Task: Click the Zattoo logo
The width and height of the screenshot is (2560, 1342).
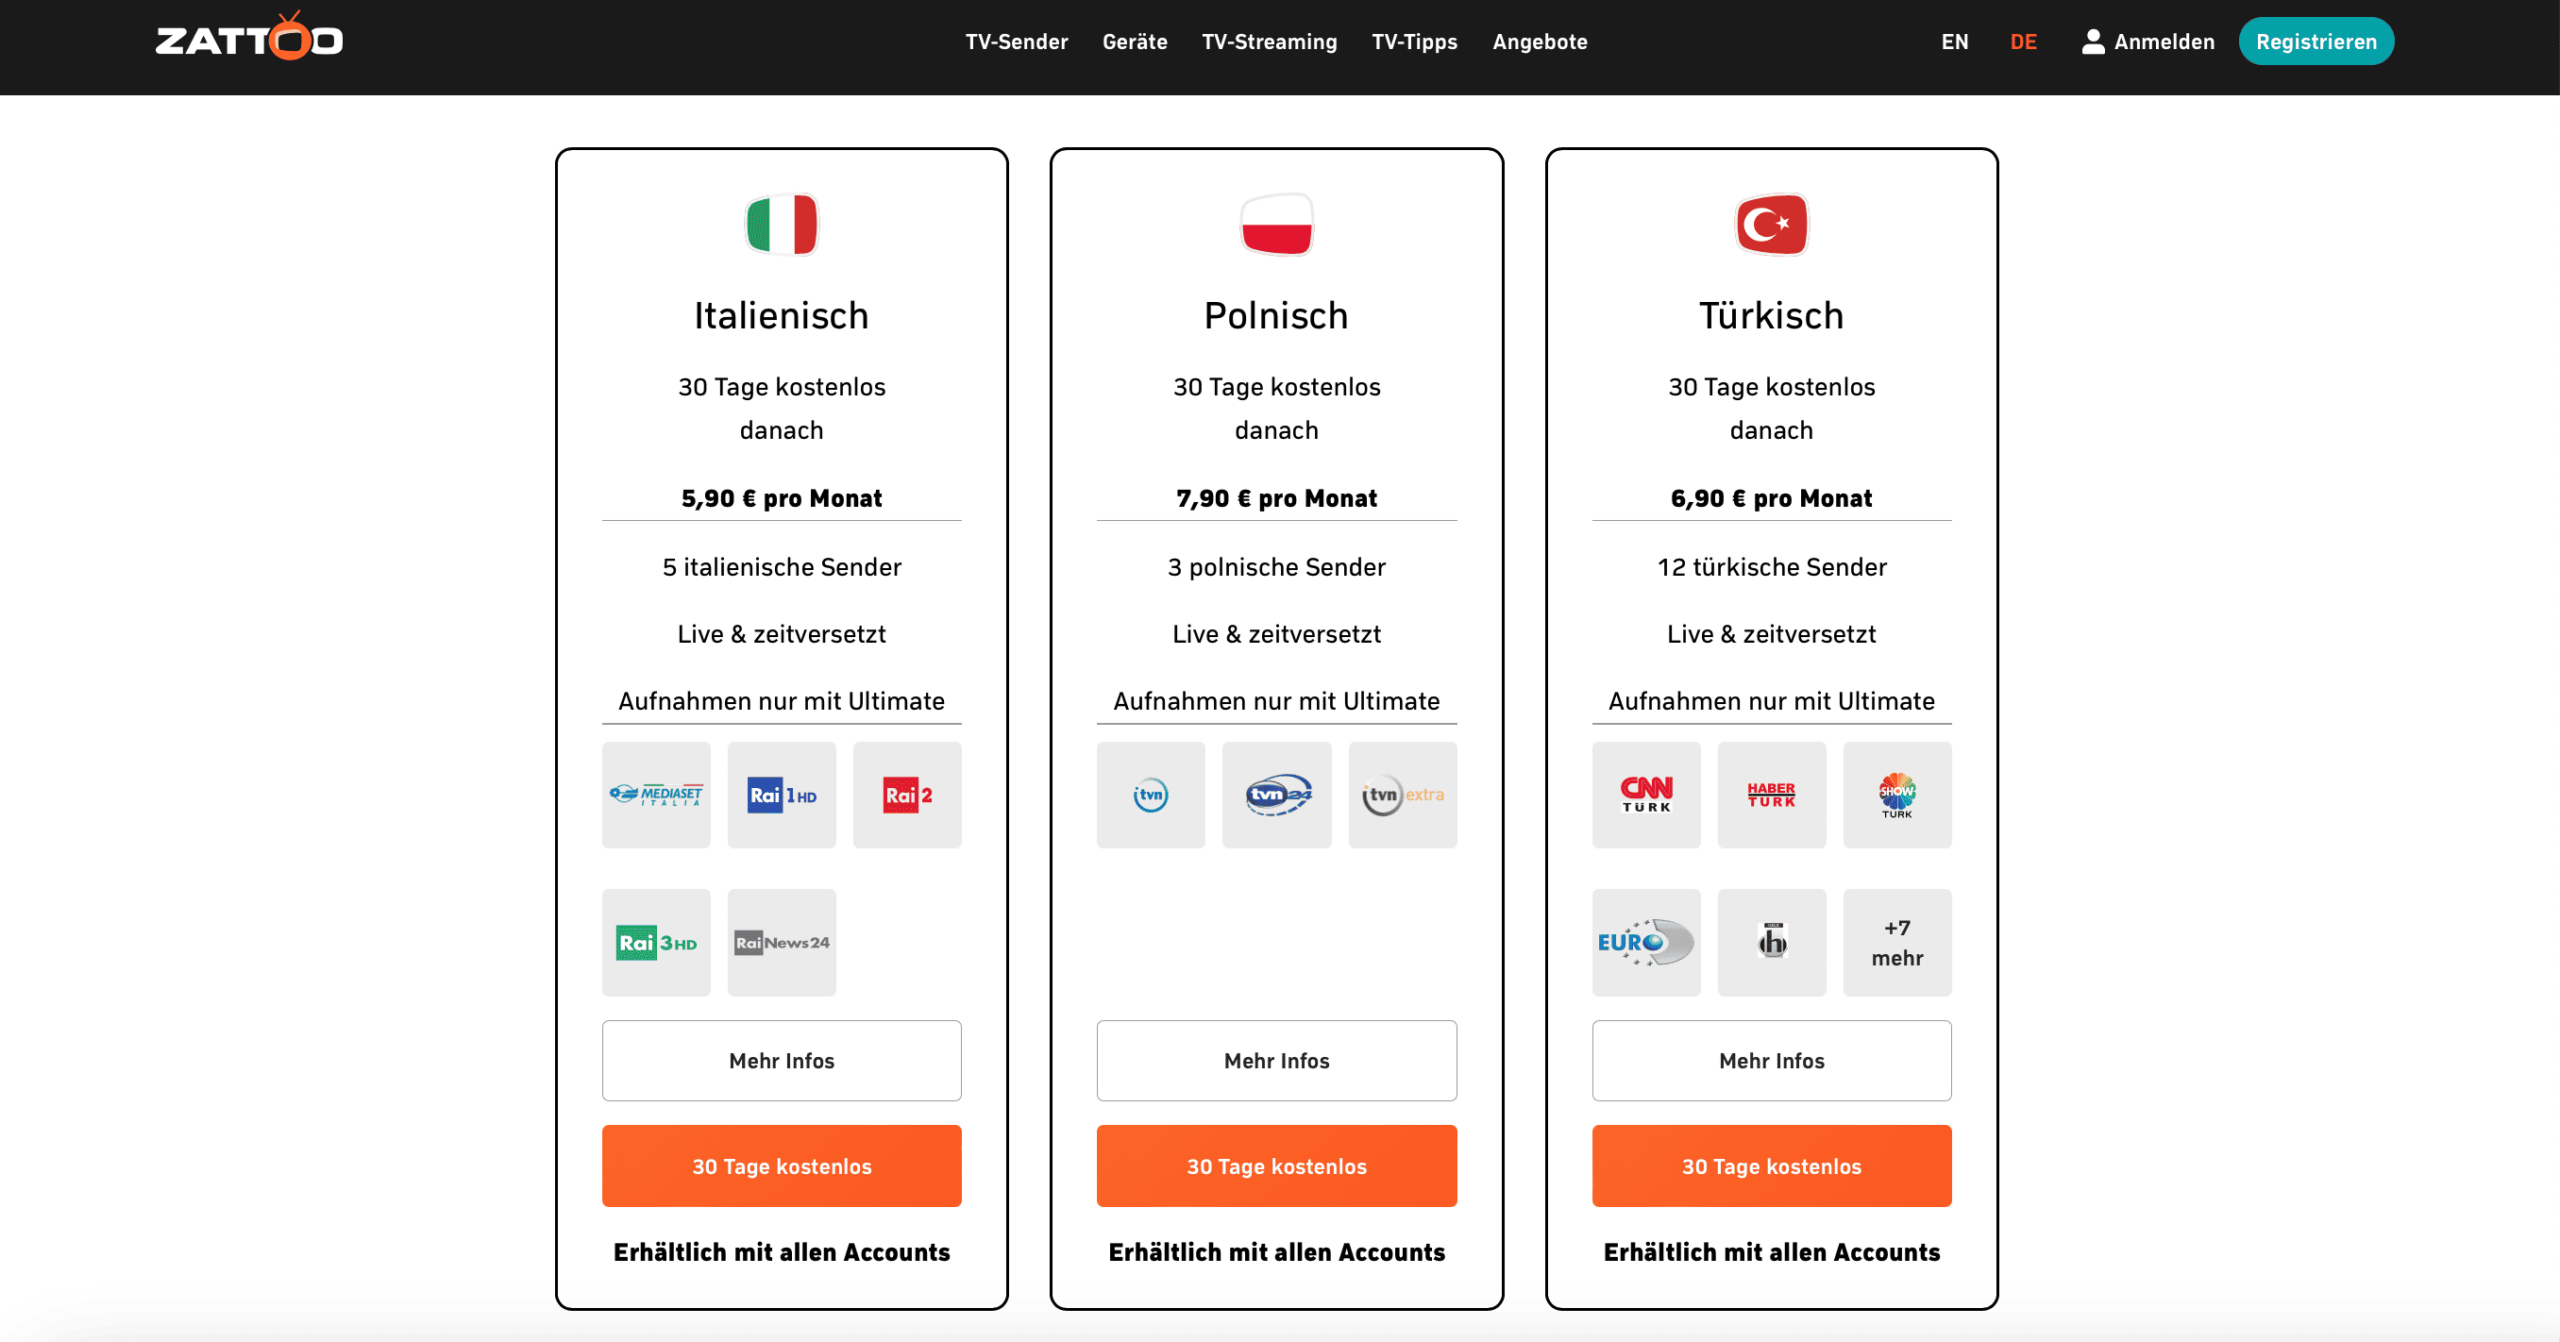Action: pos(249,37)
